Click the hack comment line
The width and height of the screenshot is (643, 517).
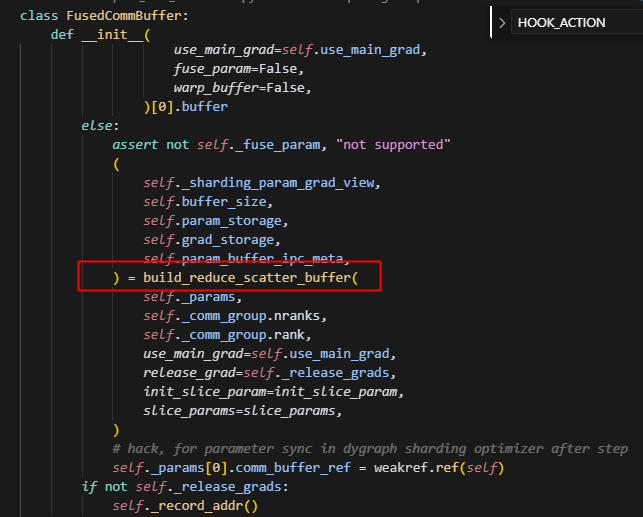coord(370,449)
